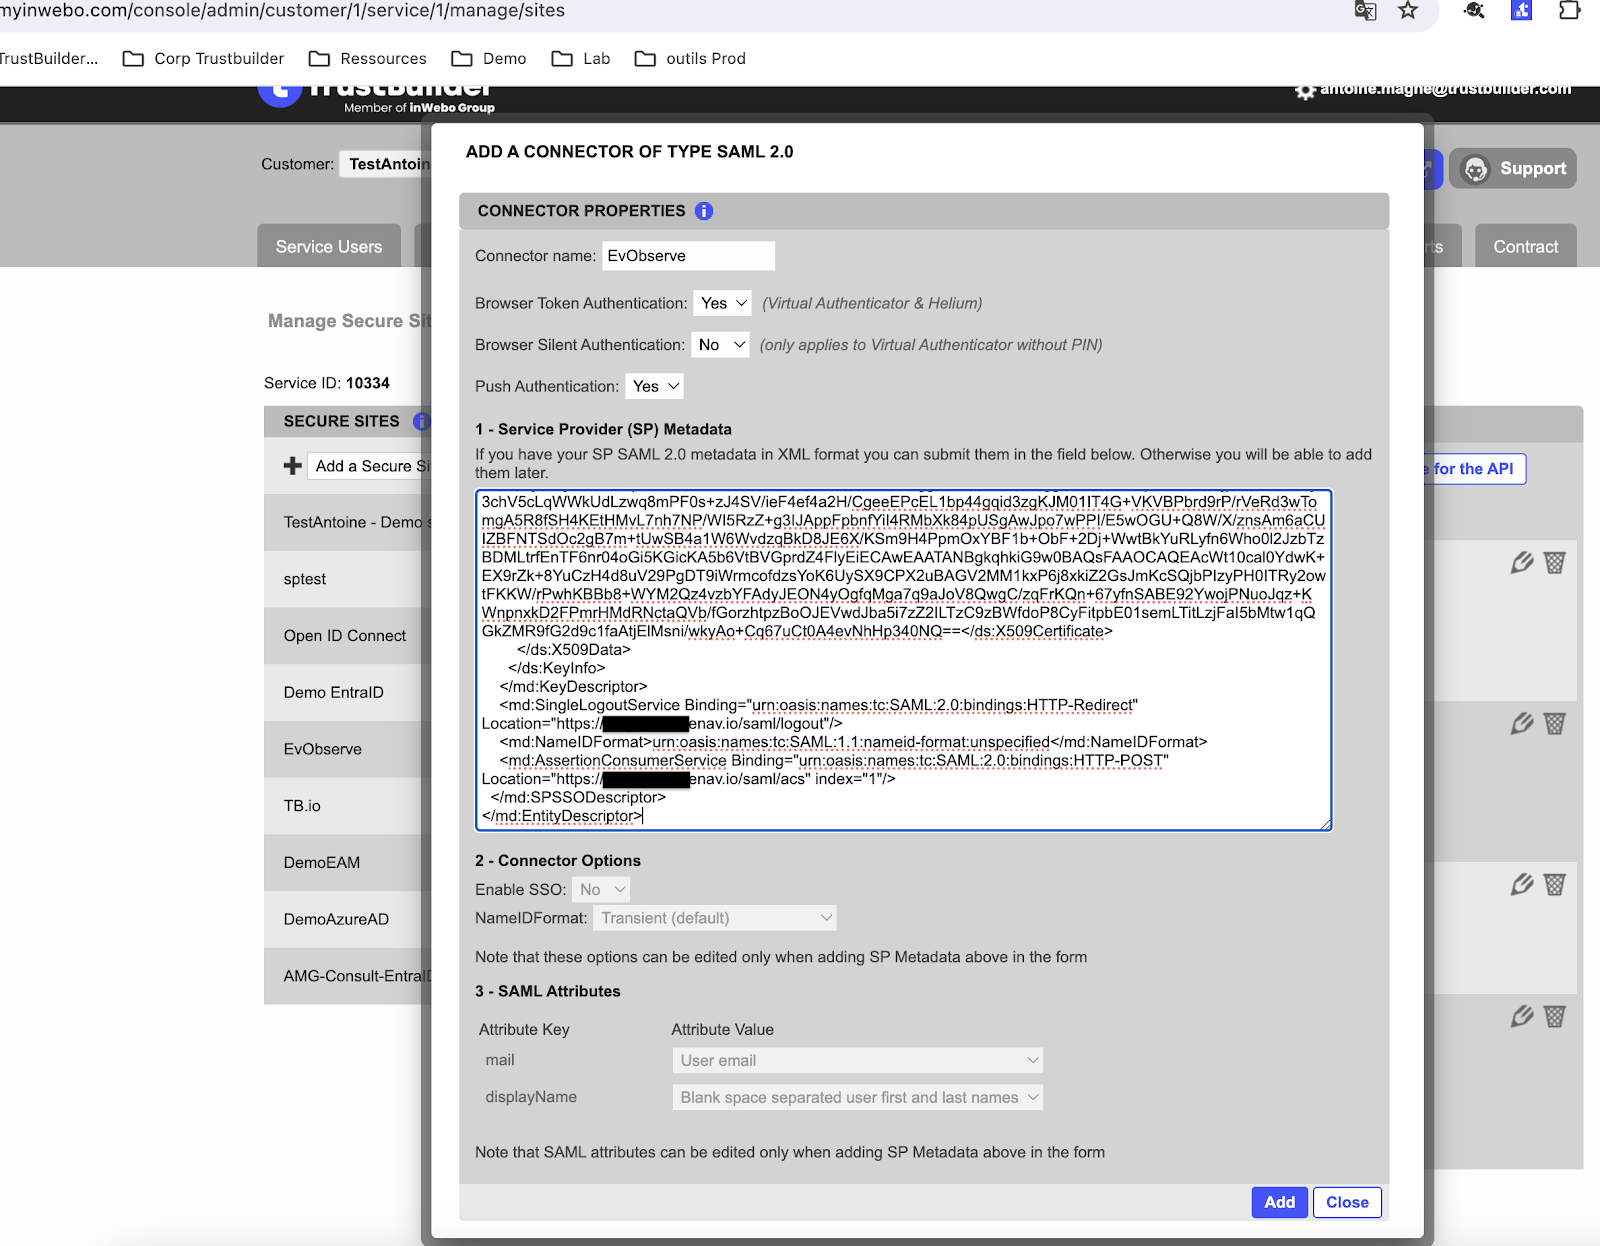Click inside the SP Metadata text area
Image resolution: width=1600 pixels, height=1246 pixels.
tap(904, 660)
